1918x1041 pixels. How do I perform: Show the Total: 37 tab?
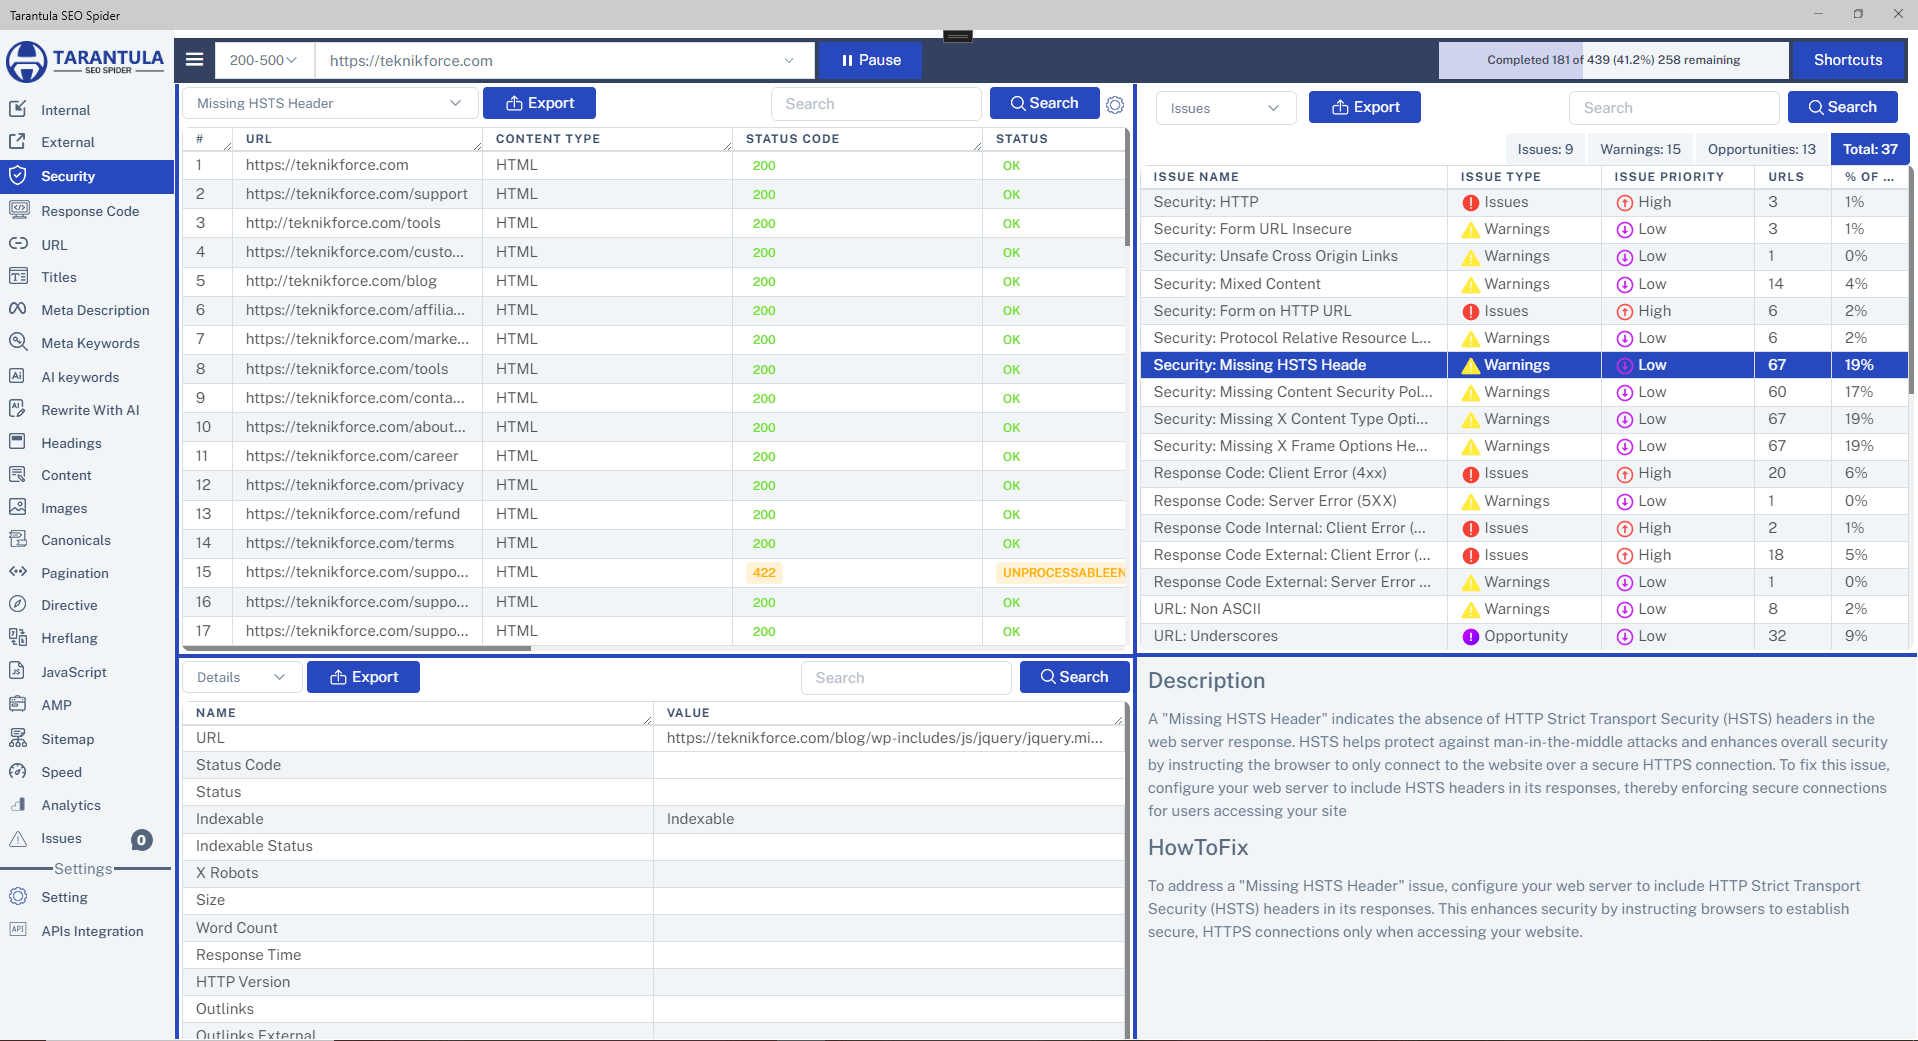(1870, 149)
